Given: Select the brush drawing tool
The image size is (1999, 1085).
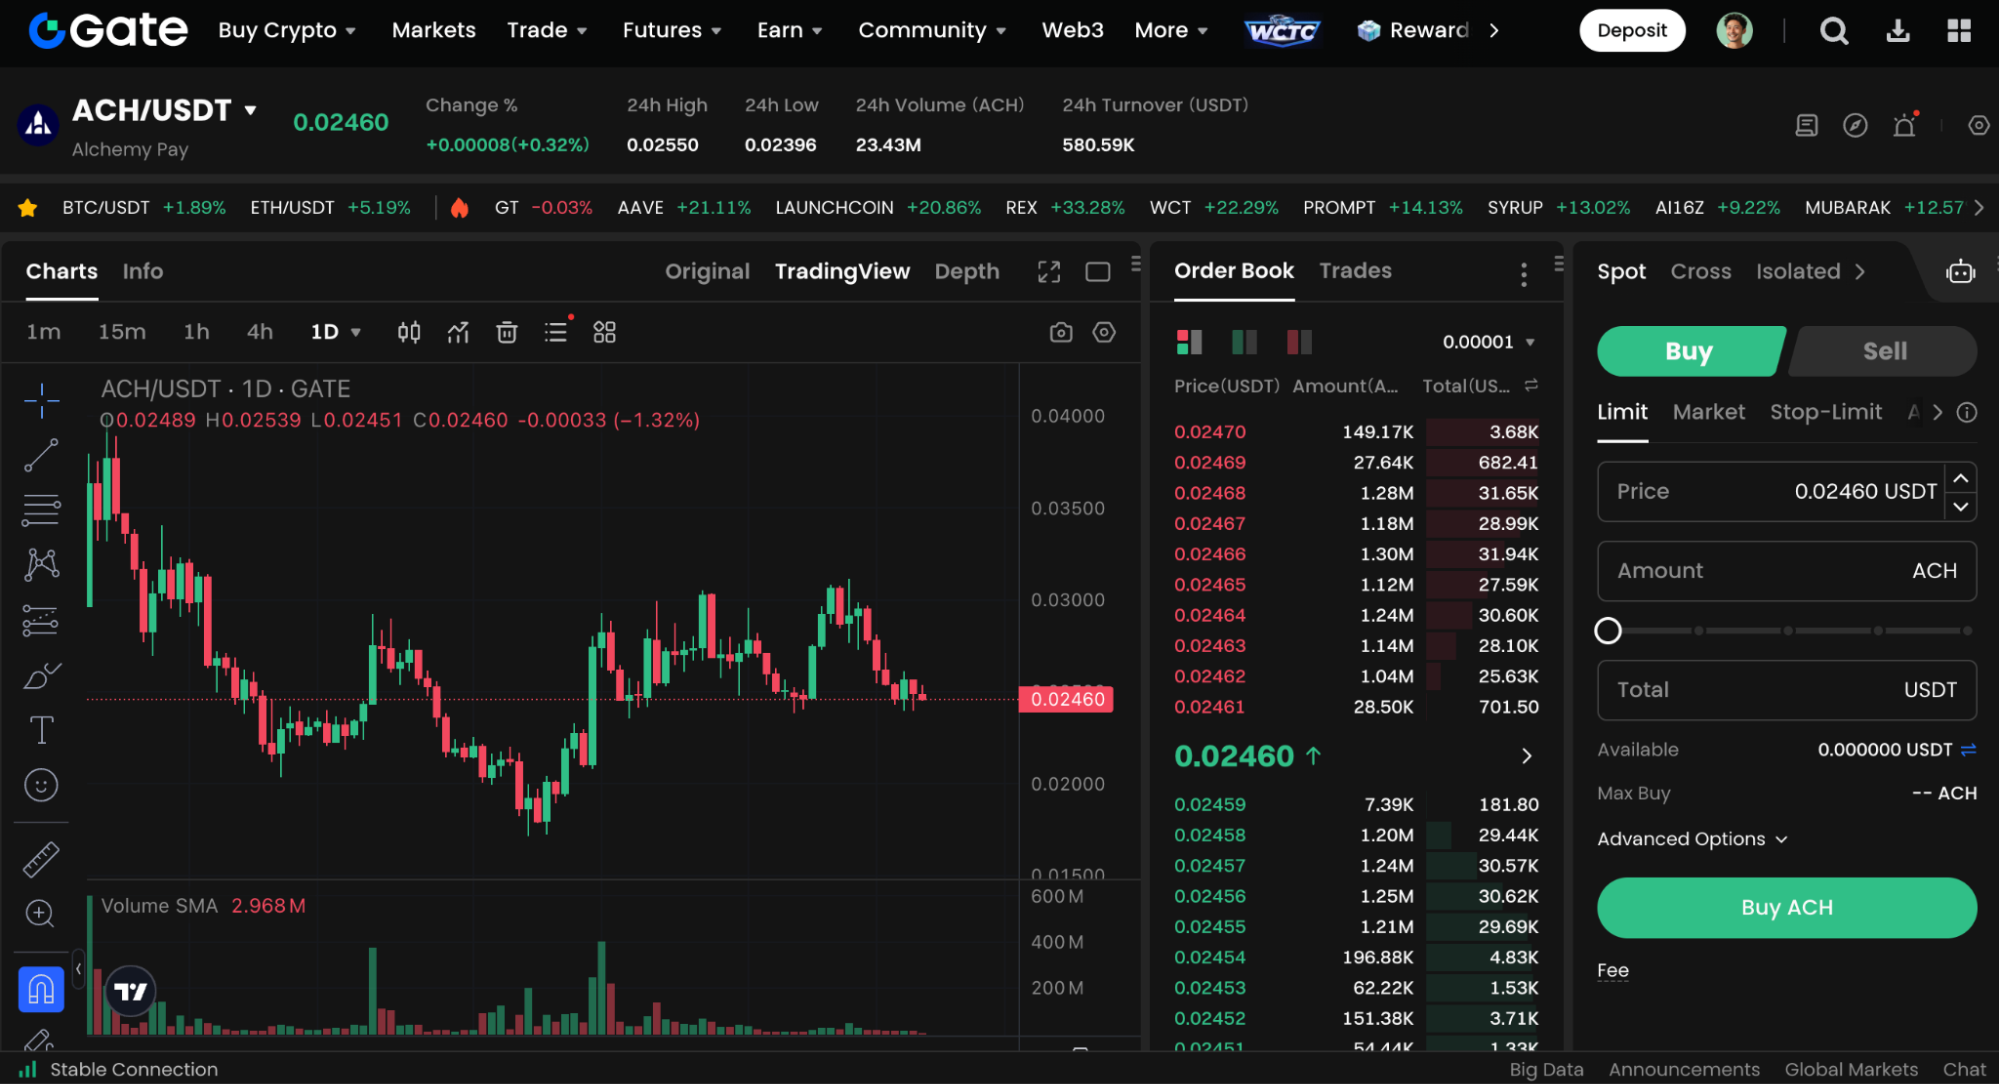Looking at the screenshot, I should point(41,676).
